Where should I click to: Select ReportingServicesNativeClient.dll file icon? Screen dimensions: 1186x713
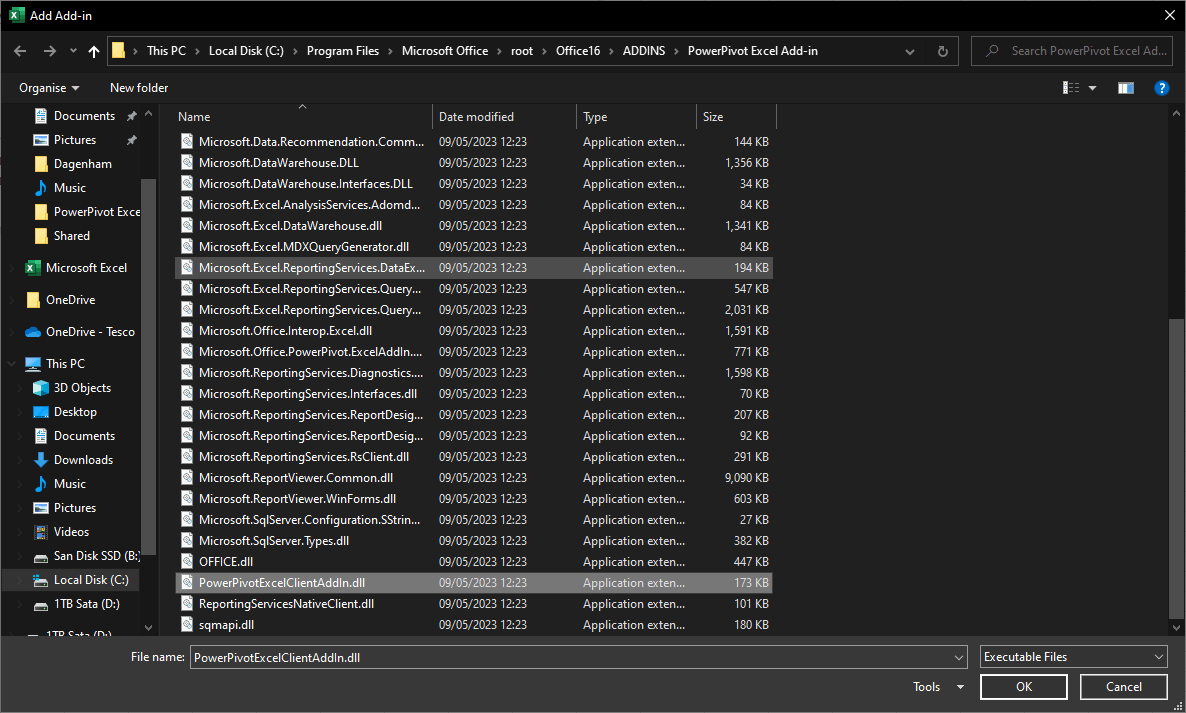[x=187, y=604]
